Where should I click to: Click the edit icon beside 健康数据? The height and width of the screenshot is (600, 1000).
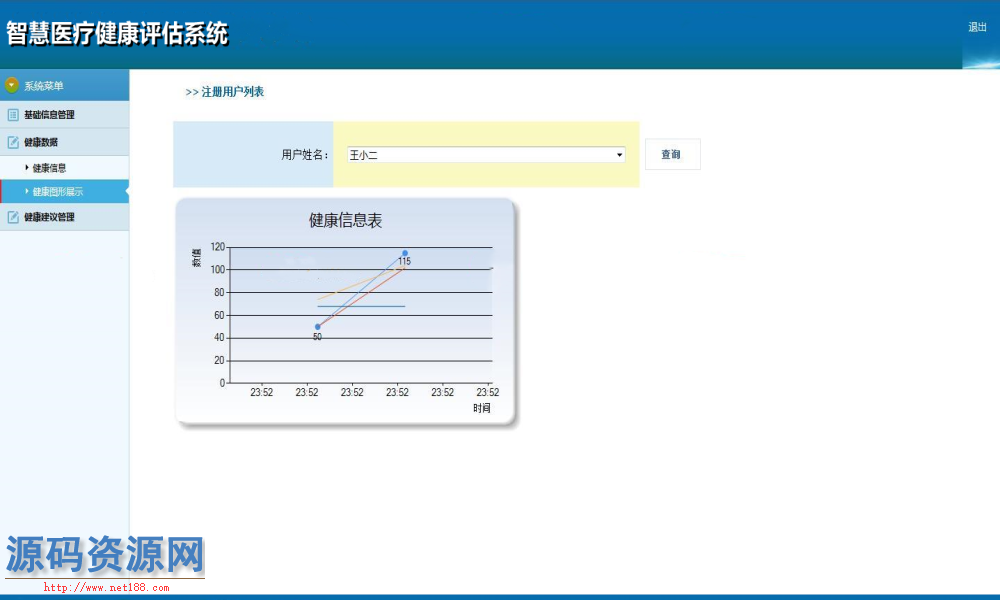[13, 142]
